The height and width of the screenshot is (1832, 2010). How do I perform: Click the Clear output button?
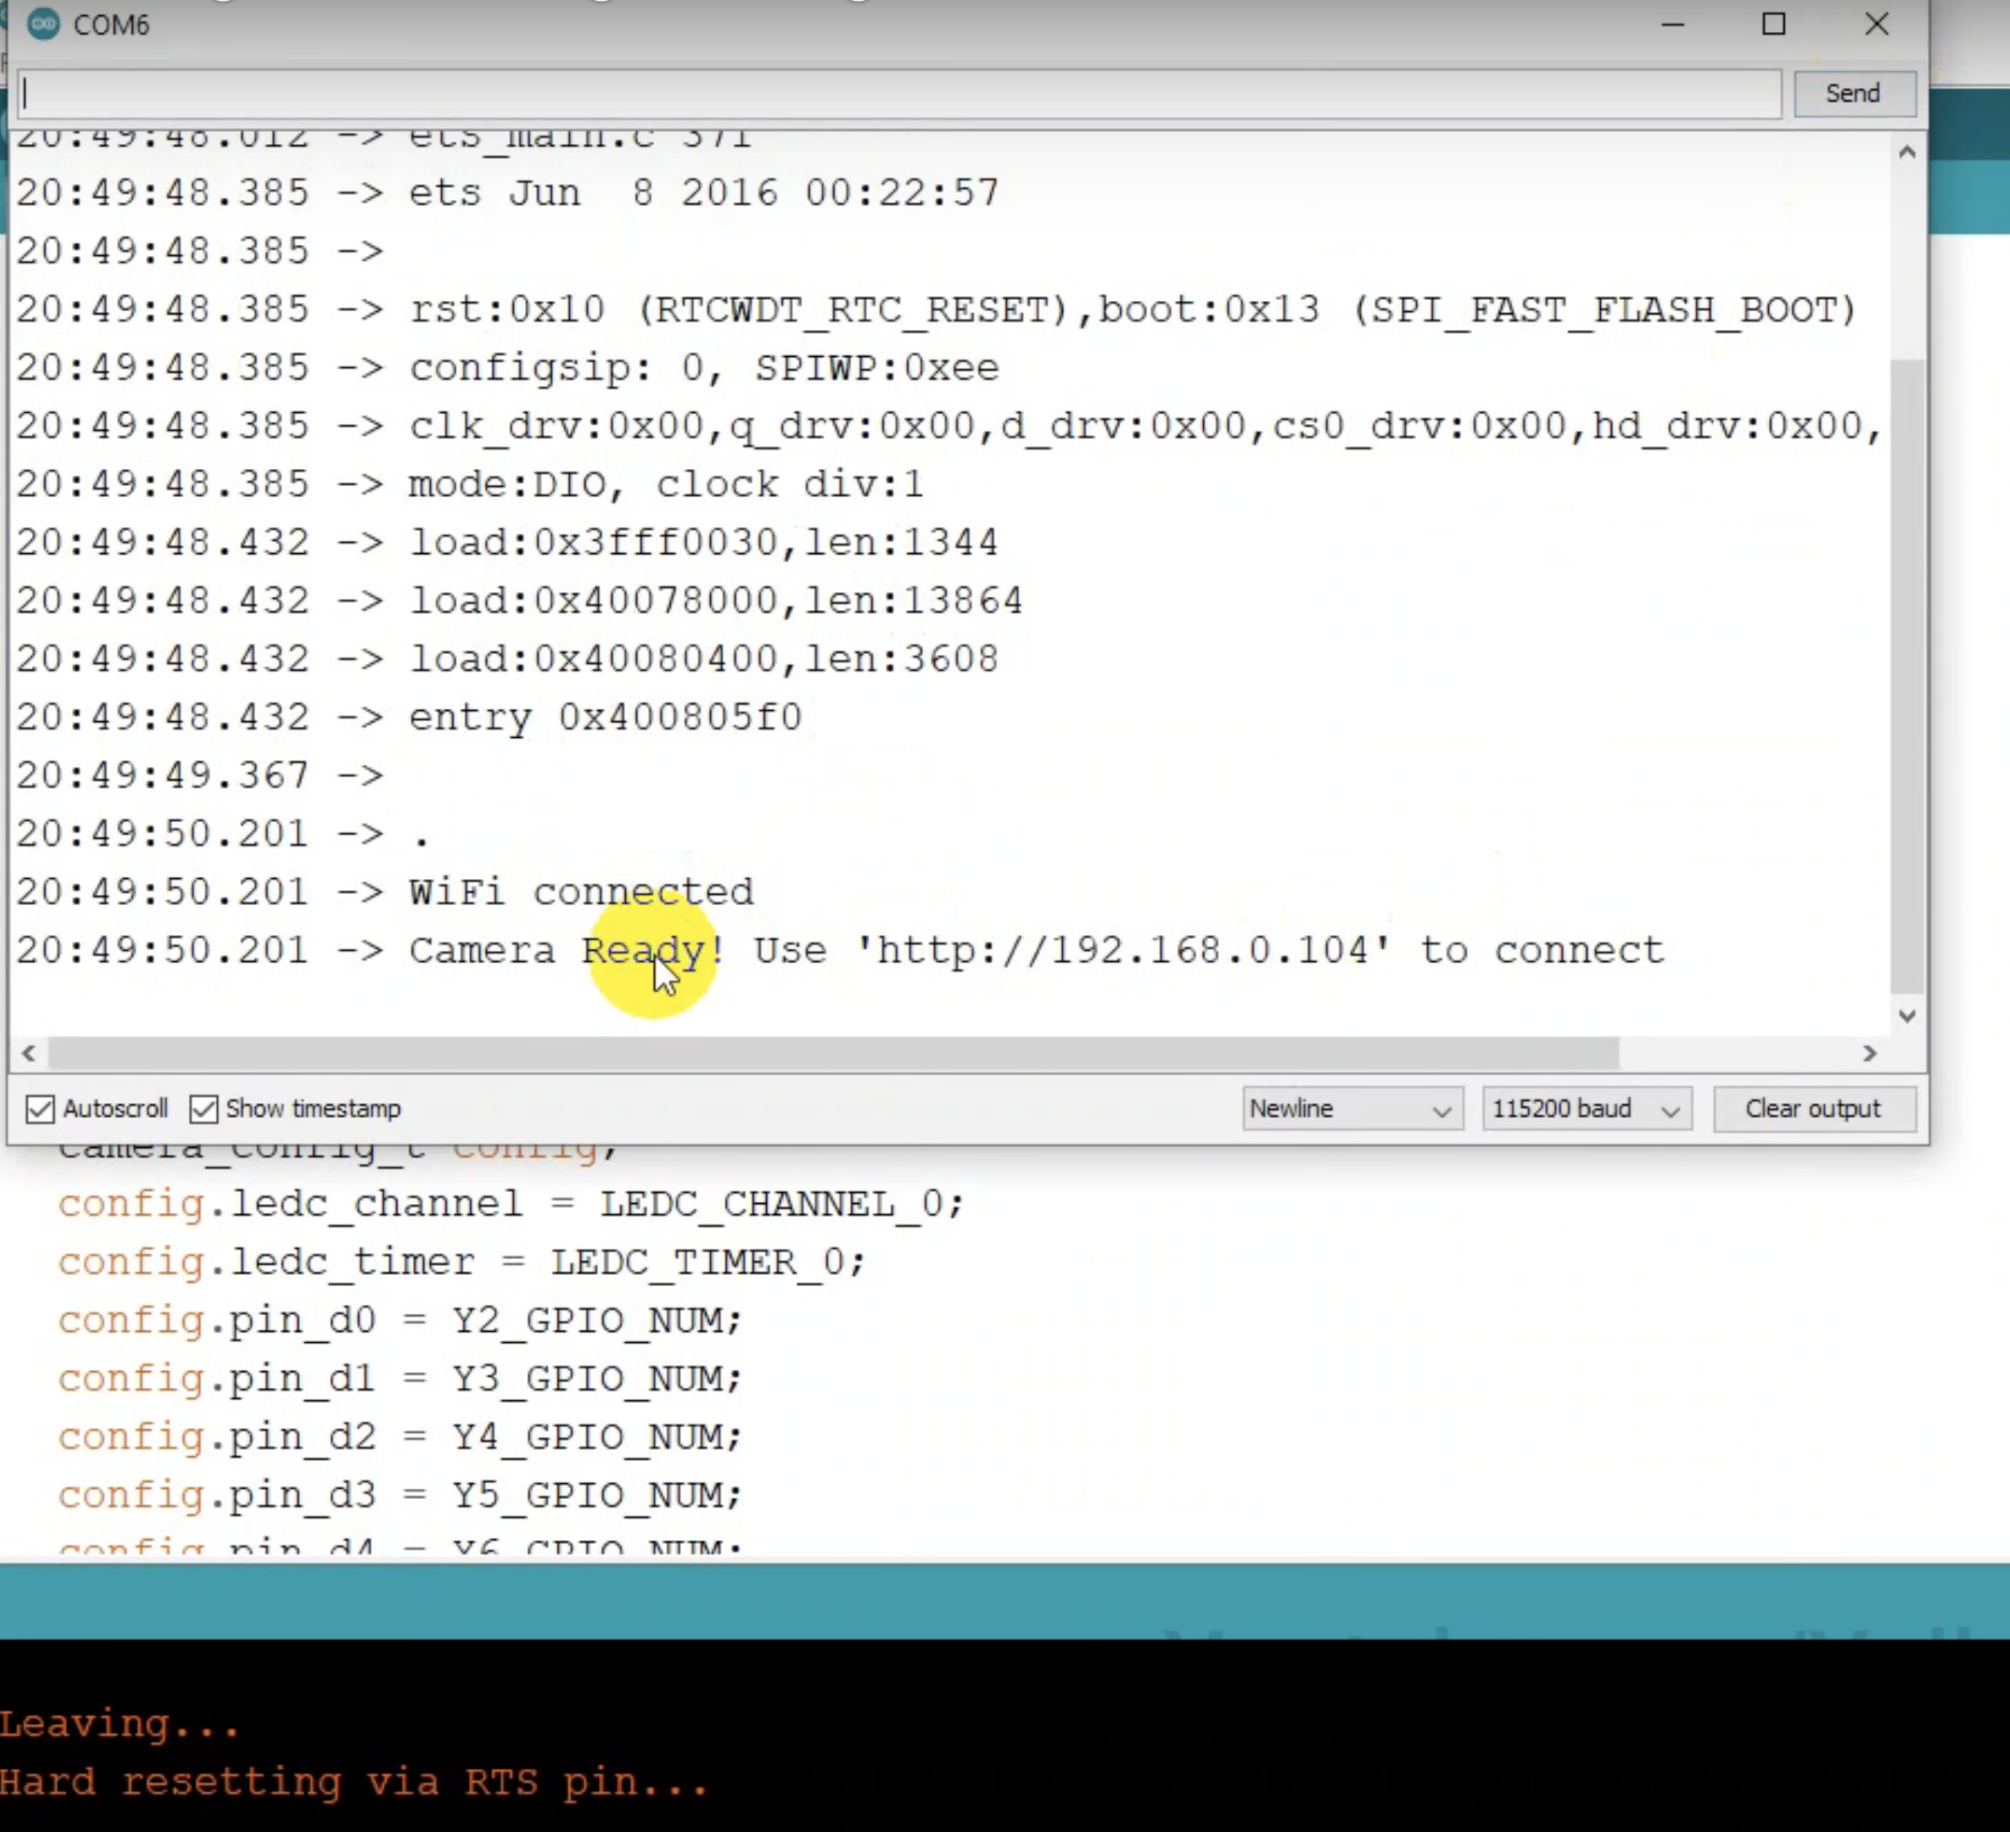tap(1812, 1108)
